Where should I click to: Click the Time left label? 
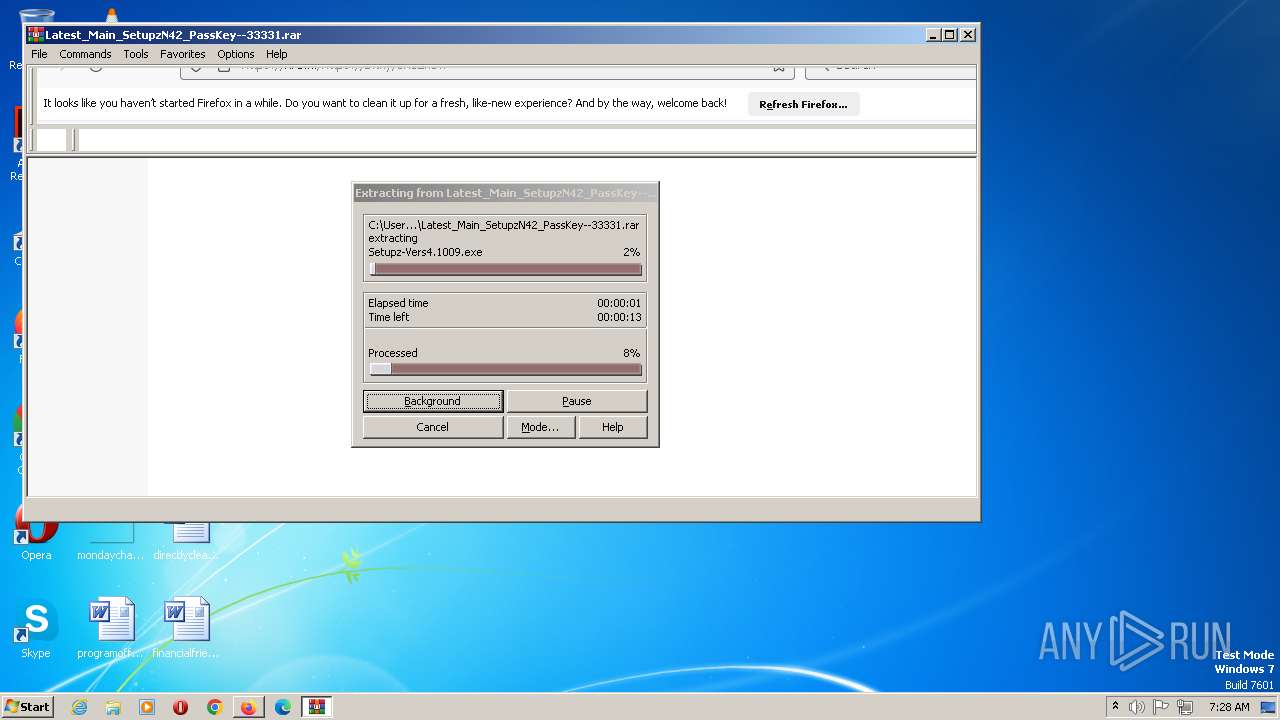(x=389, y=317)
